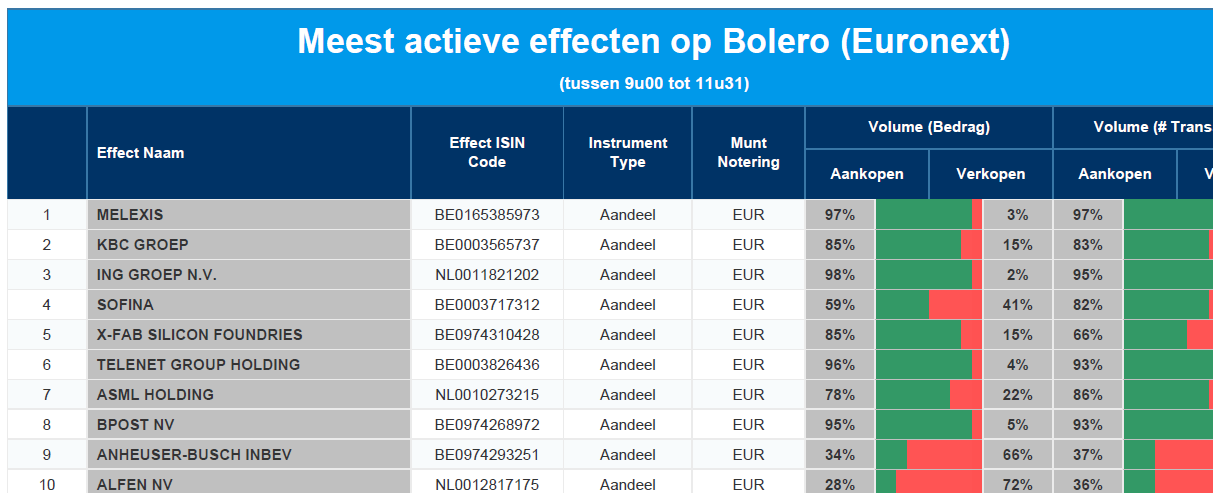
Task: Click the 72% Verkopen cell for ALFEN NV
Action: tap(1017, 484)
